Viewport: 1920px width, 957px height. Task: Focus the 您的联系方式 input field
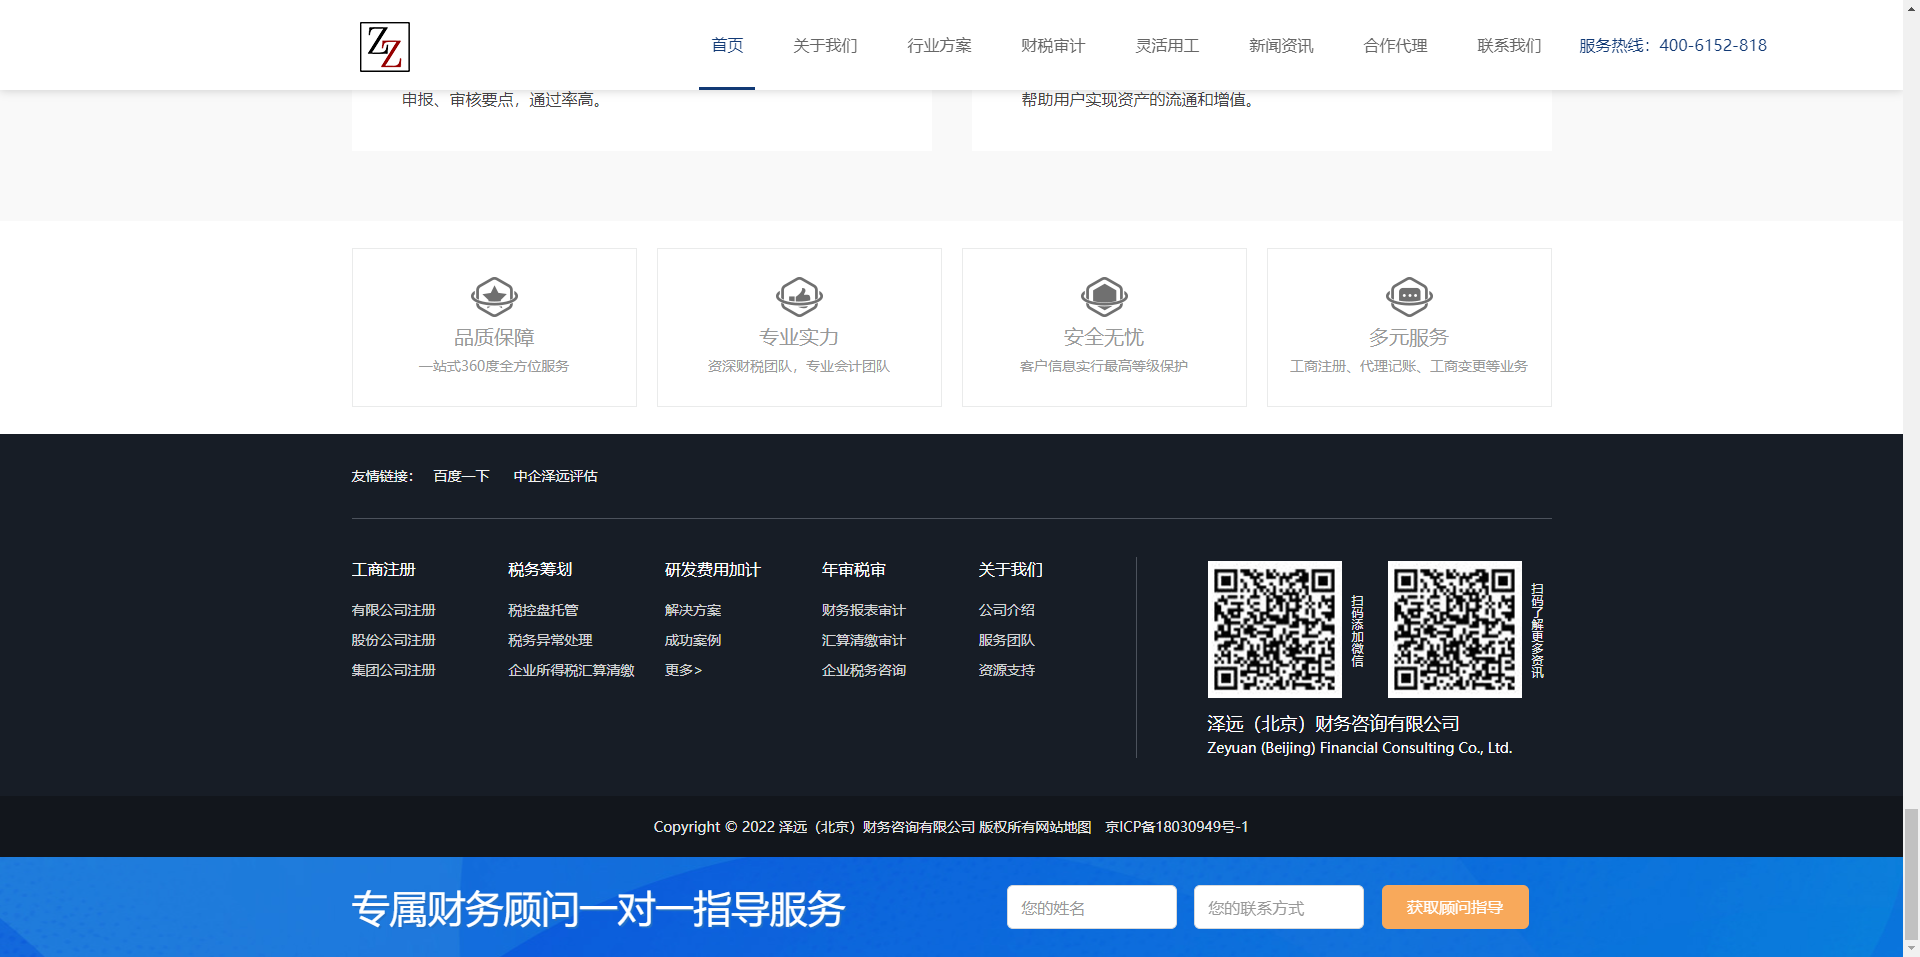click(x=1278, y=907)
